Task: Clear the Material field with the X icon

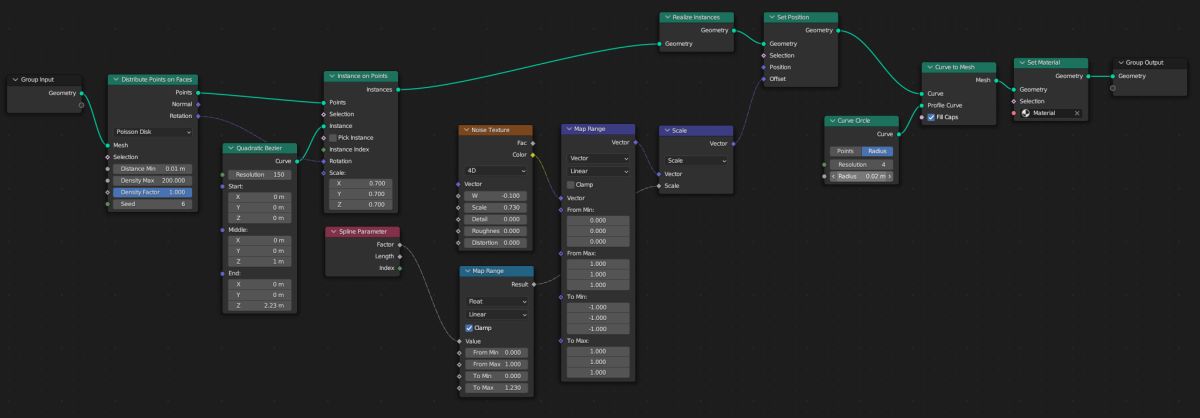Action: (x=1077, y=113)
